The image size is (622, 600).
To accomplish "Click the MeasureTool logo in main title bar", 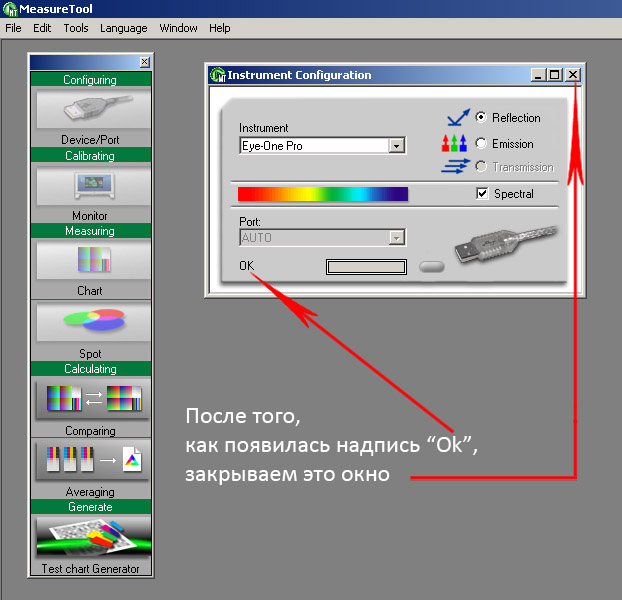I will click(x=10, y=9).
